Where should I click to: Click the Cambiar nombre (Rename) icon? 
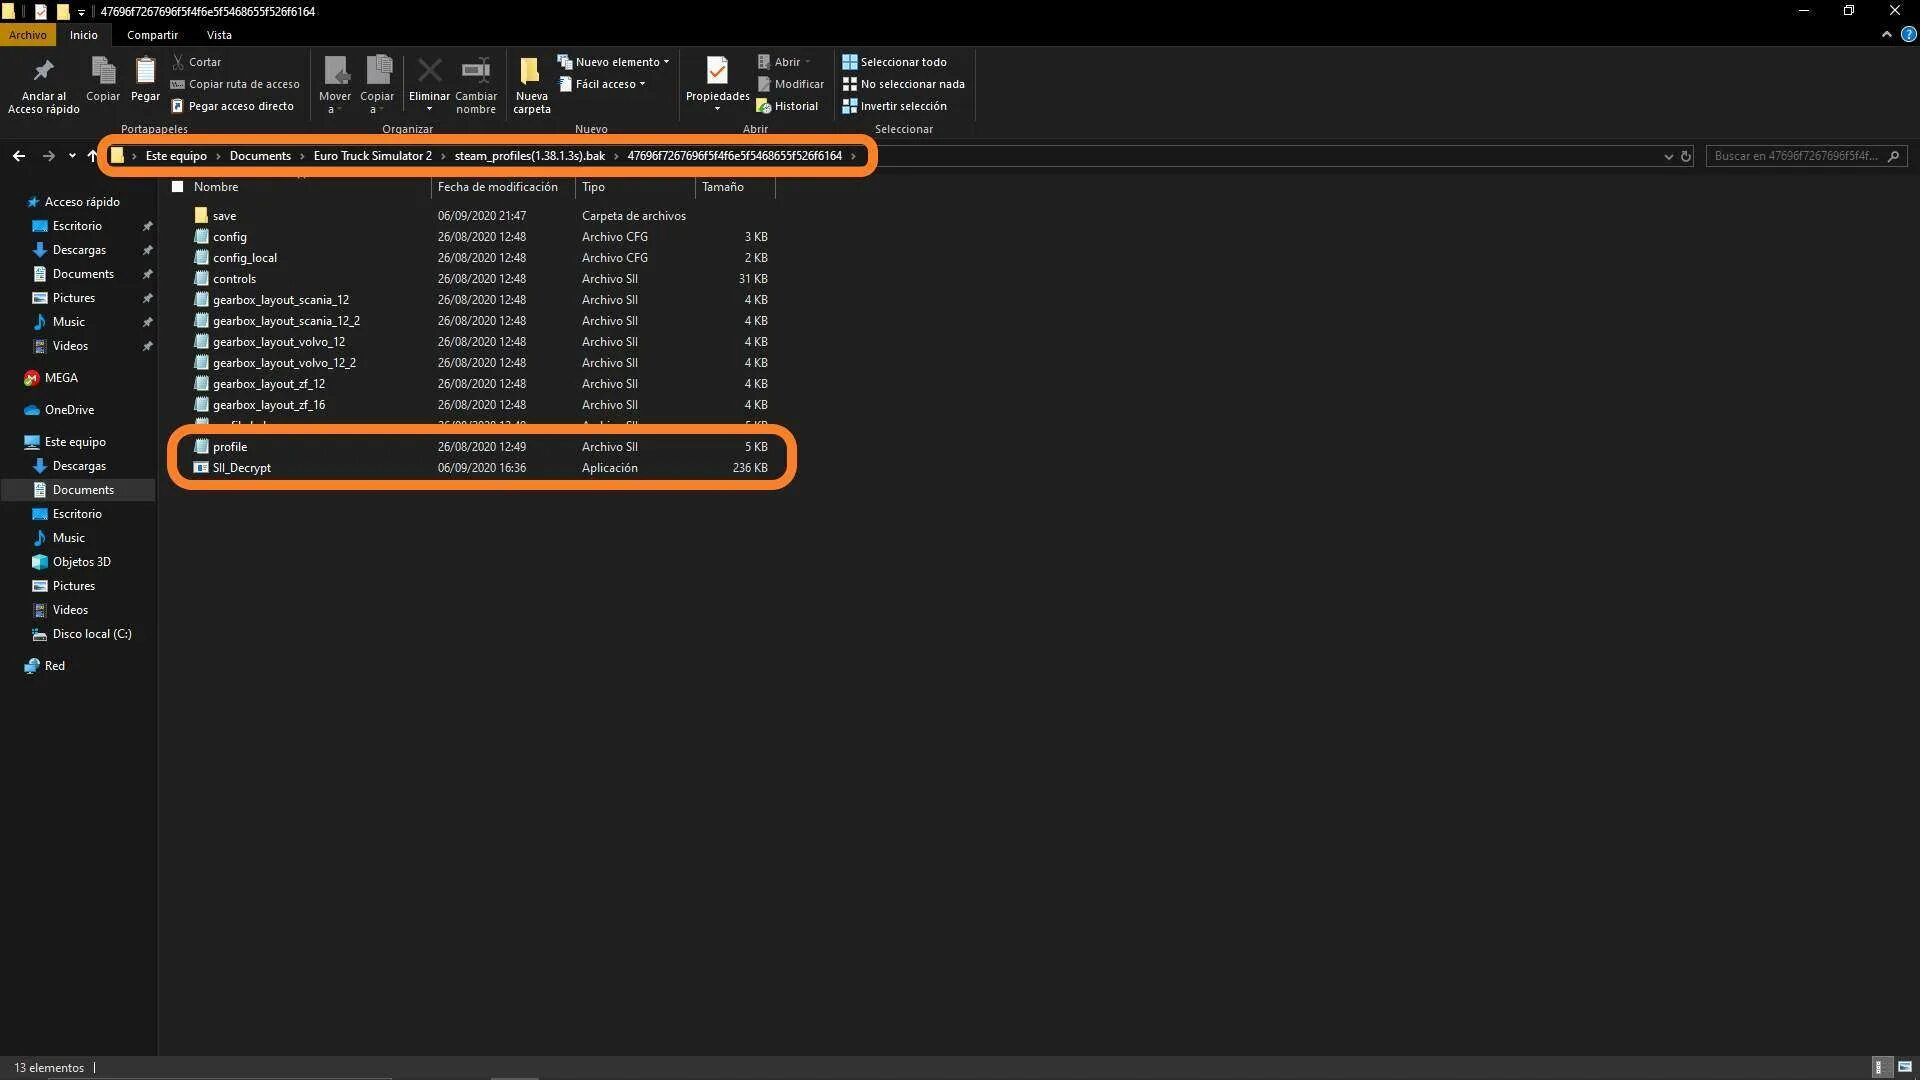[476, 70]
